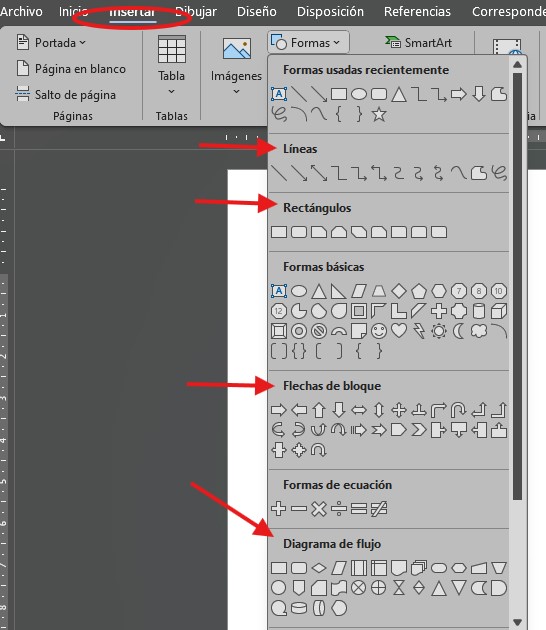
Task: Open the Referencias ribbon tab
Action: 417,12
